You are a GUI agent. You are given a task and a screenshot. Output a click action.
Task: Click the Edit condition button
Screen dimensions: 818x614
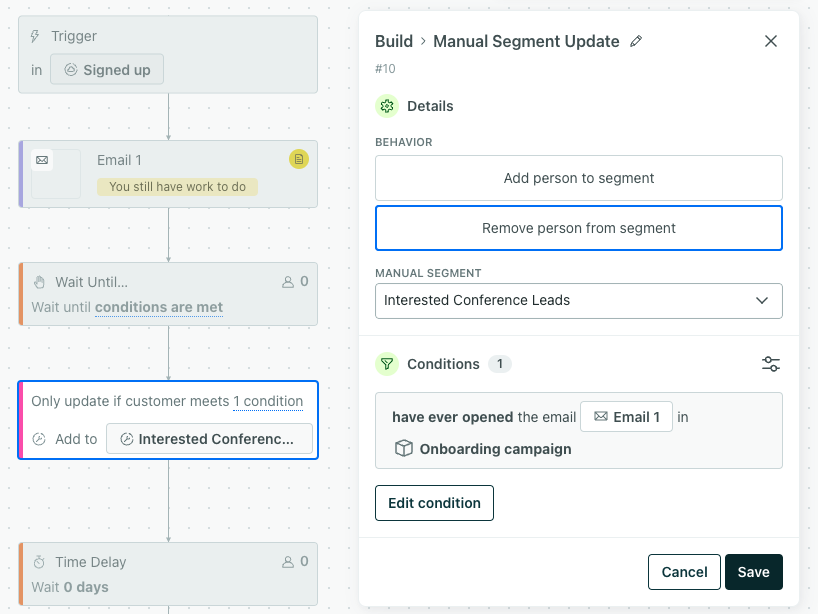tap(434, 503)
